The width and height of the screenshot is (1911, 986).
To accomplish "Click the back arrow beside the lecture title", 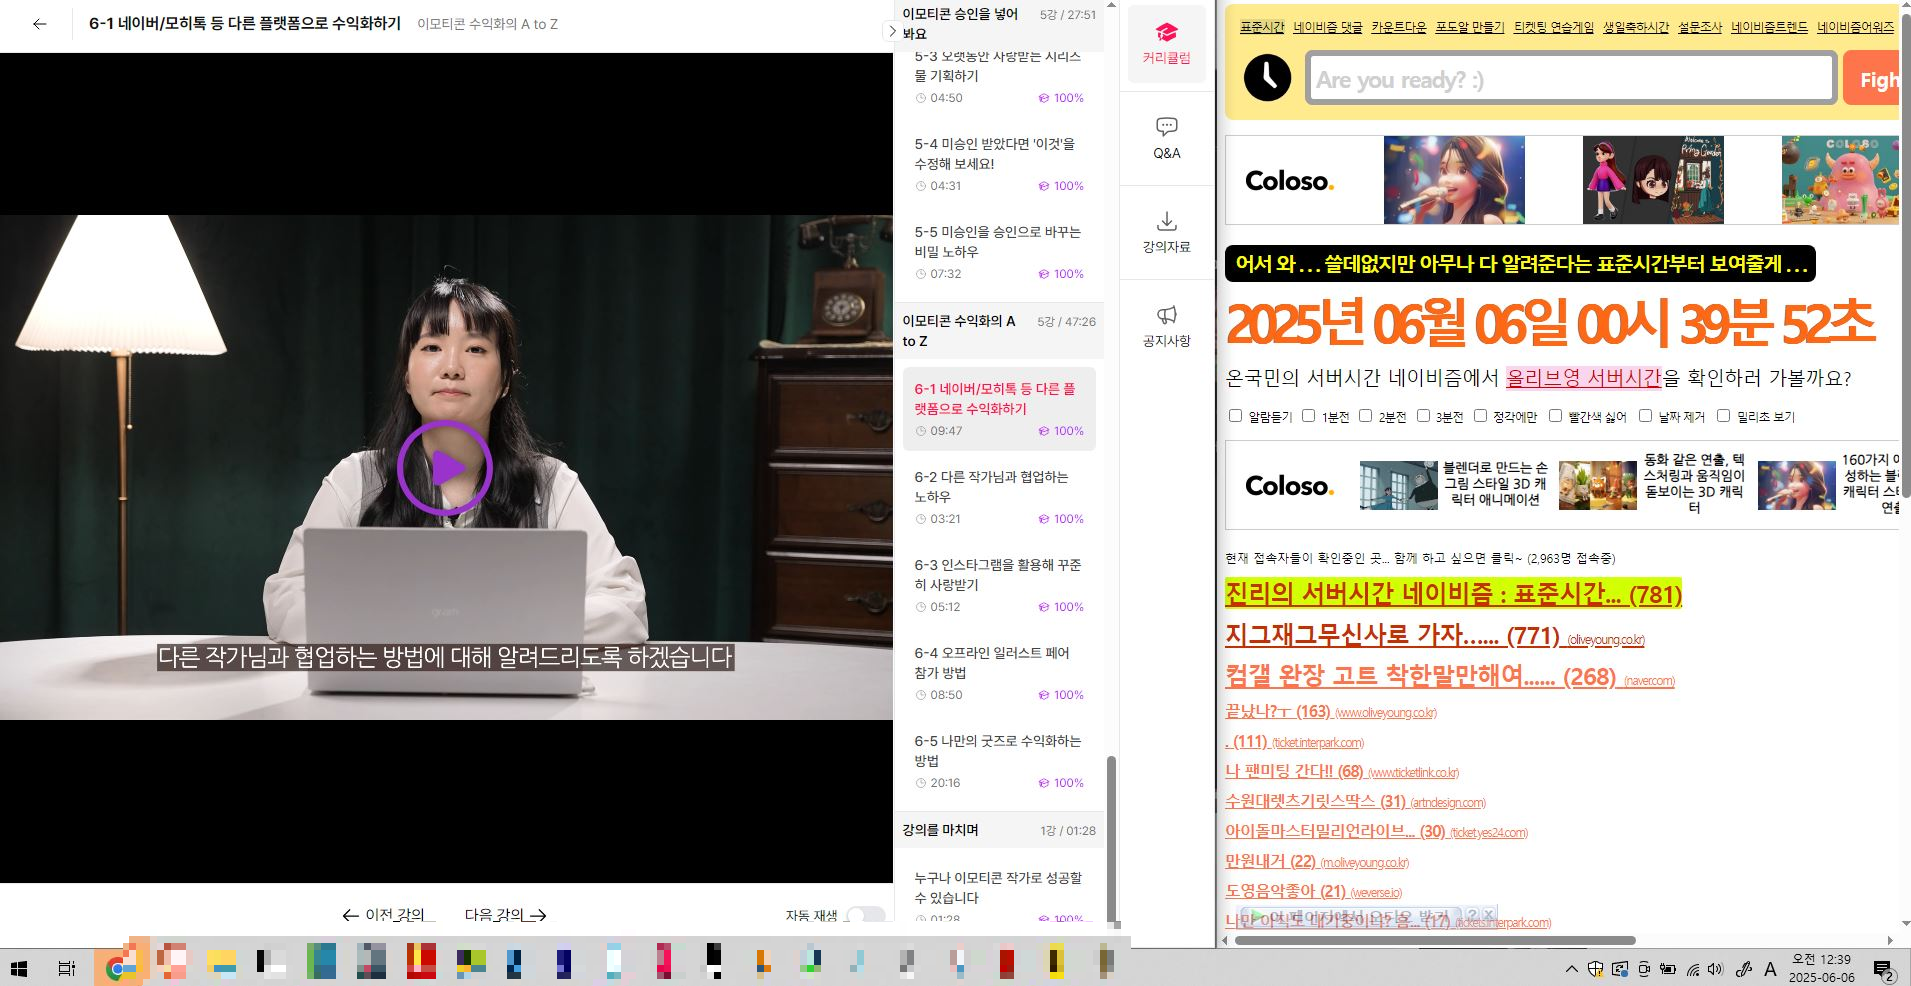I will tap(40, 24).
